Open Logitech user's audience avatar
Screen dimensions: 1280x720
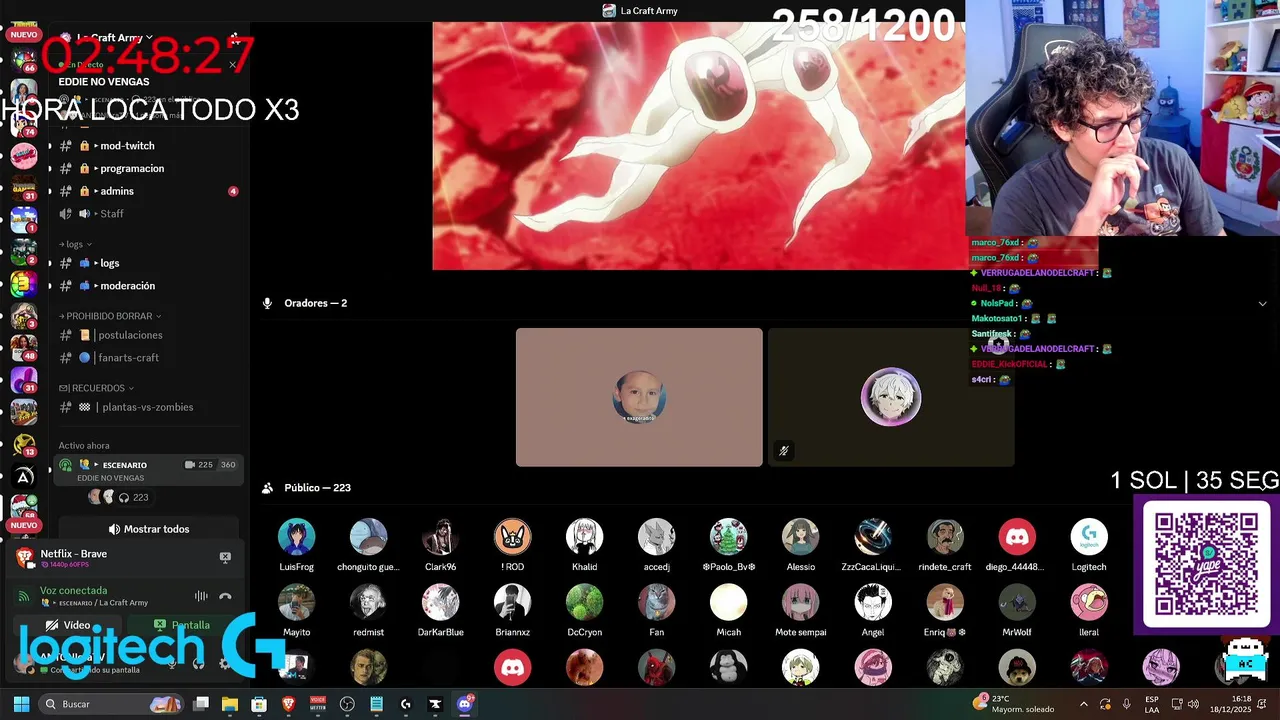pos(1089,537)
